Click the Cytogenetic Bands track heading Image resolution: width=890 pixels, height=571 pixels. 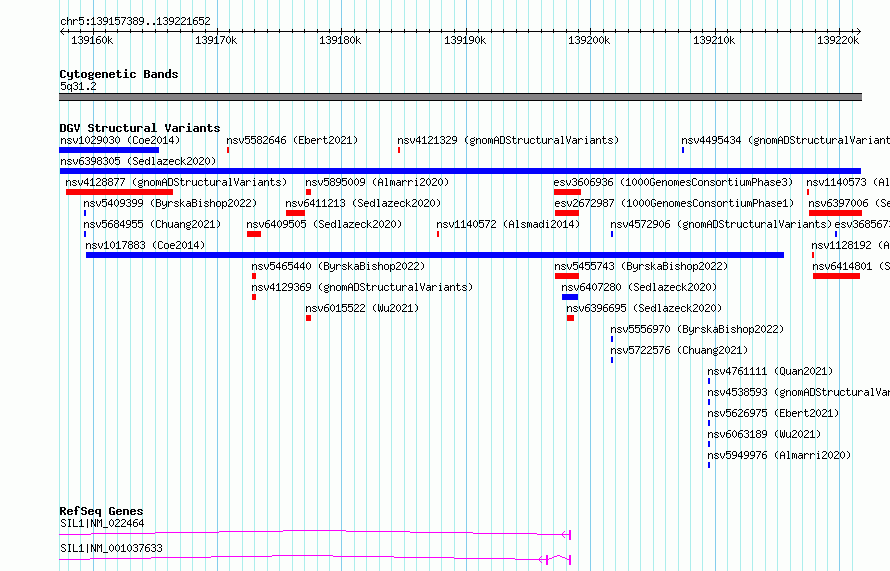pos(119,74)
